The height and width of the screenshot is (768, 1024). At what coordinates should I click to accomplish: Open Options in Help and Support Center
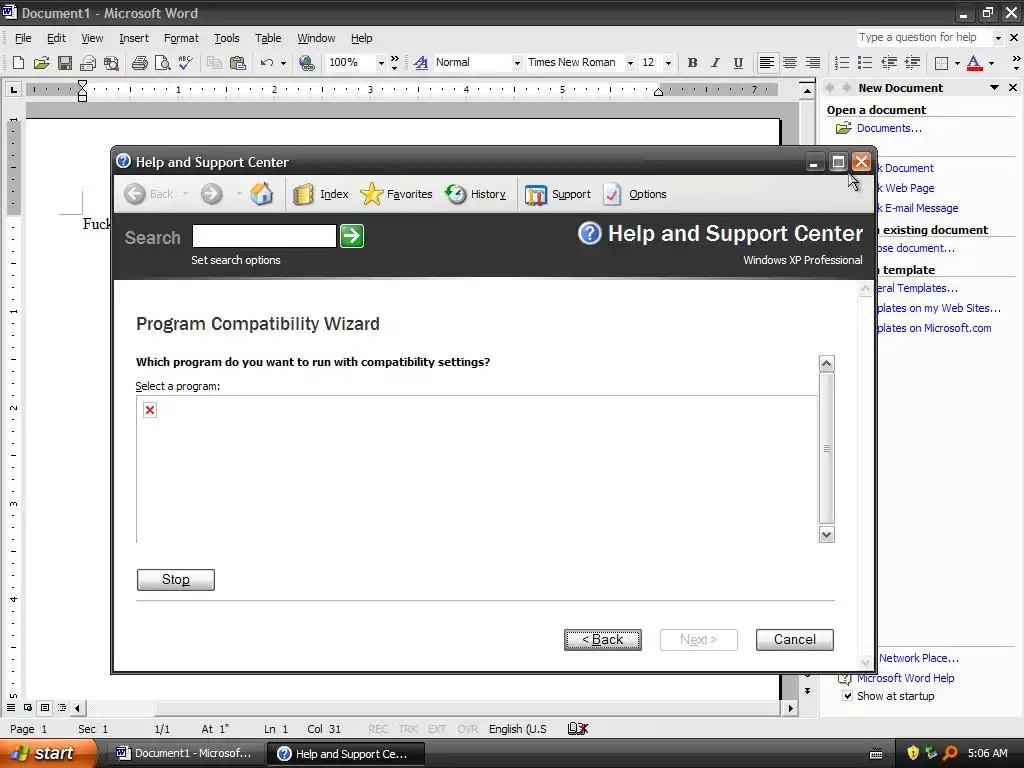635,194
